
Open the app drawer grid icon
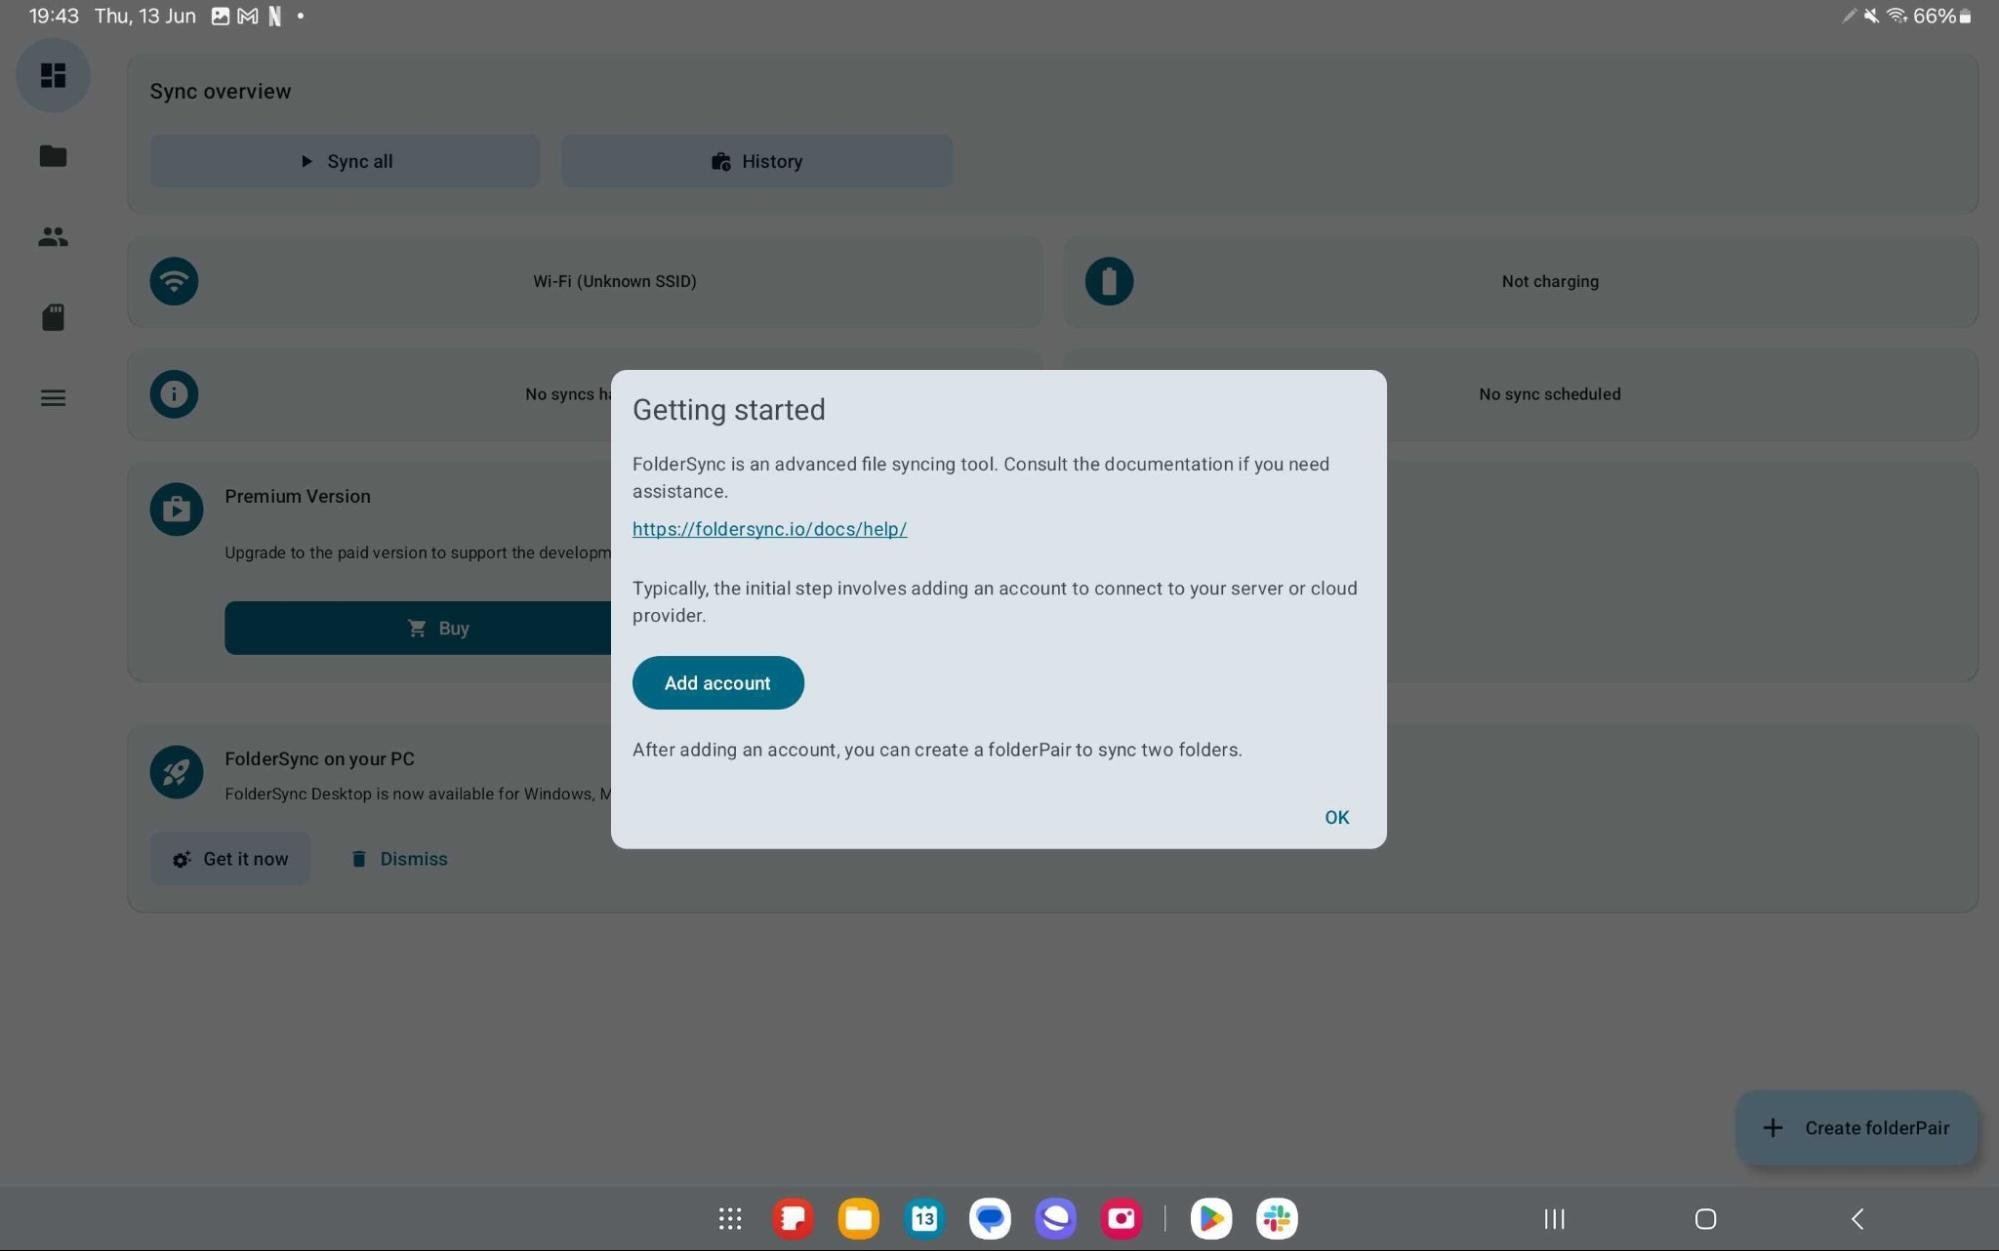(730, 1219)
